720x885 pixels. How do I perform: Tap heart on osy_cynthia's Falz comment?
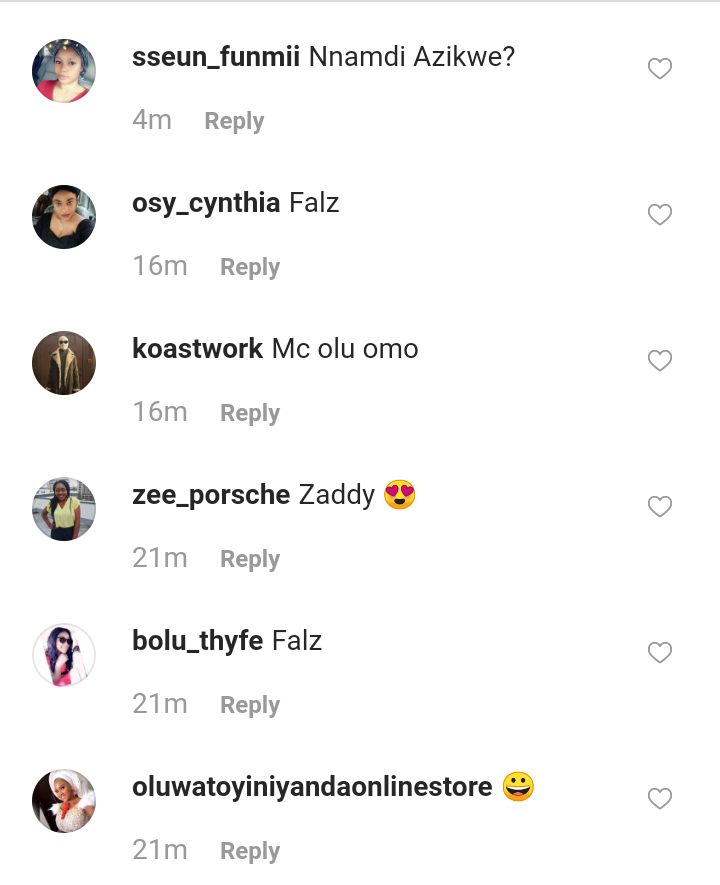(659, 215)
